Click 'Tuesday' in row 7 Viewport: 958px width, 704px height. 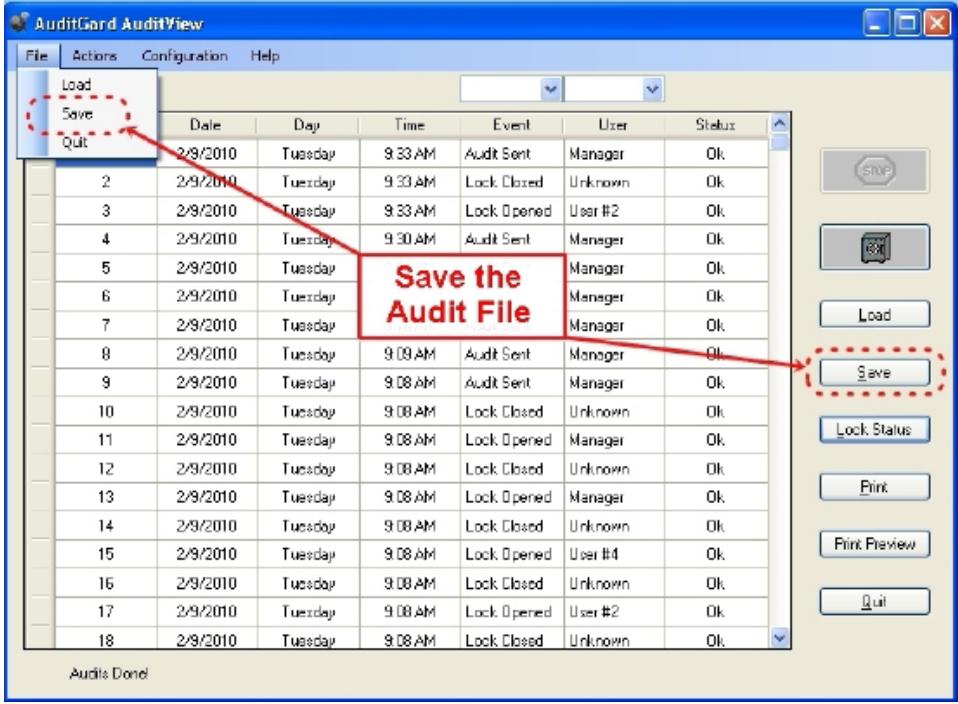click(309, 326)
